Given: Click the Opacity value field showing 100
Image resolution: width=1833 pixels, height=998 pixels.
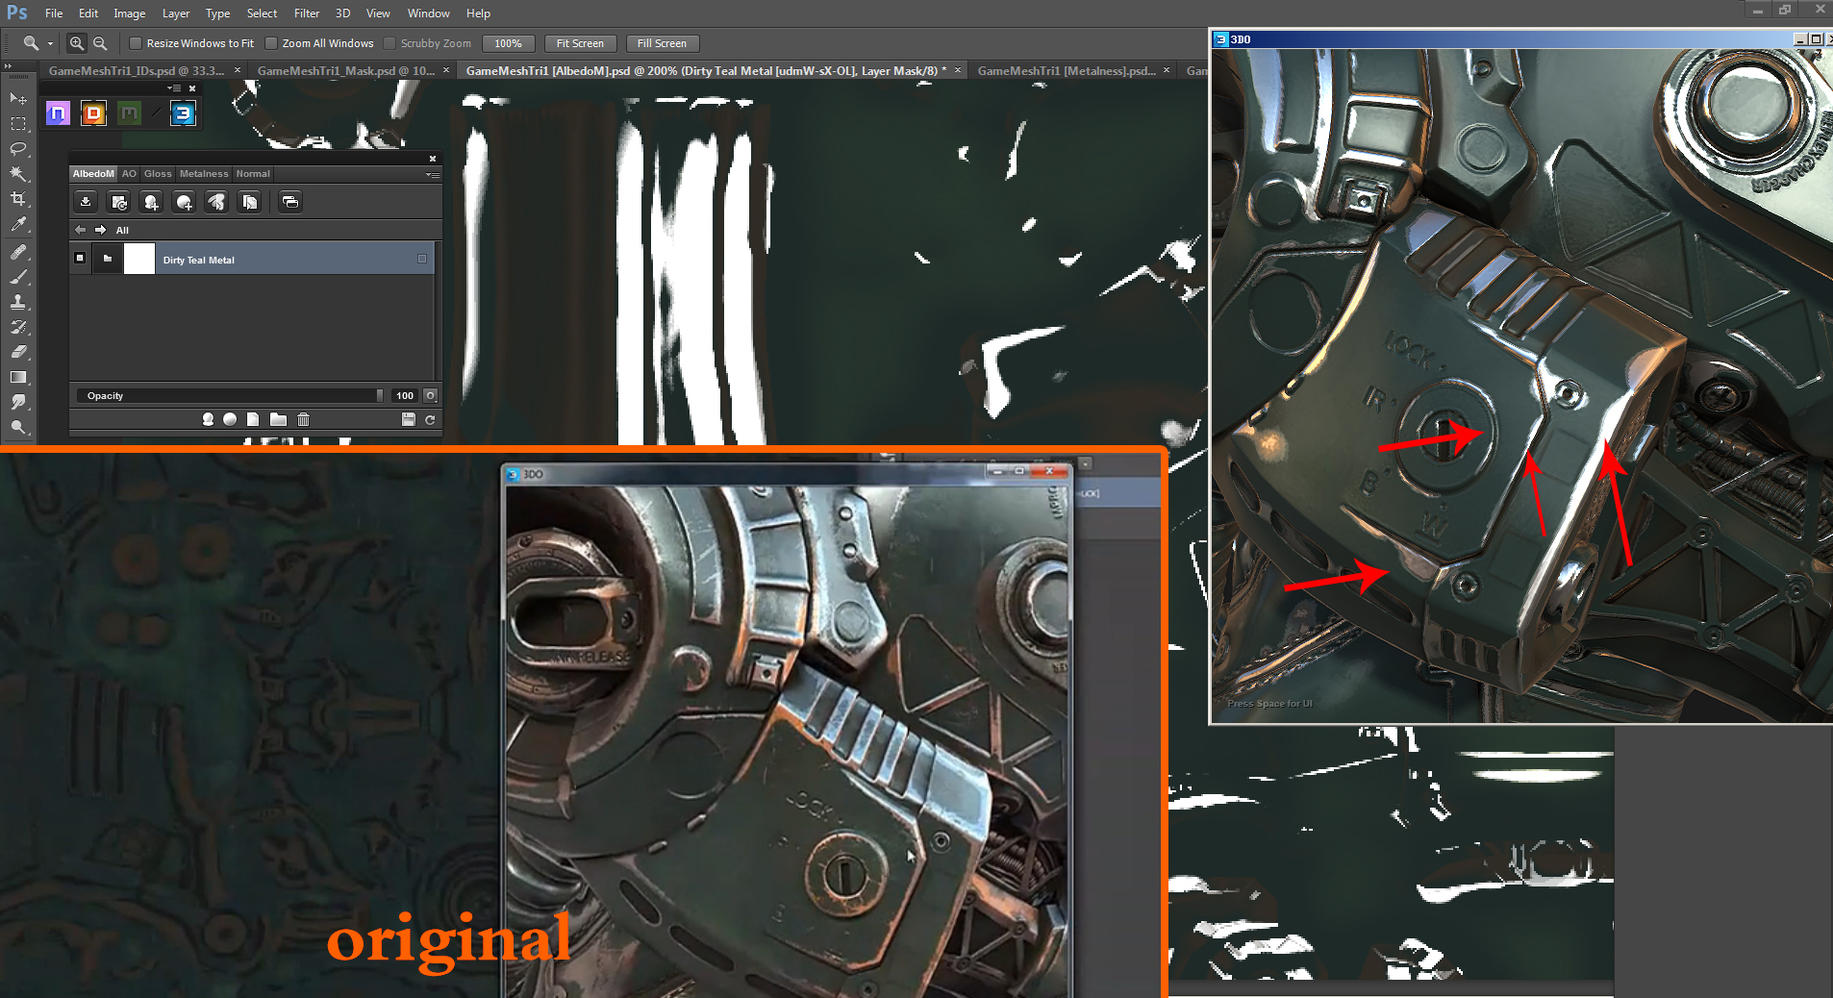Looking at the screenshot, I should [x=404, y=395].
